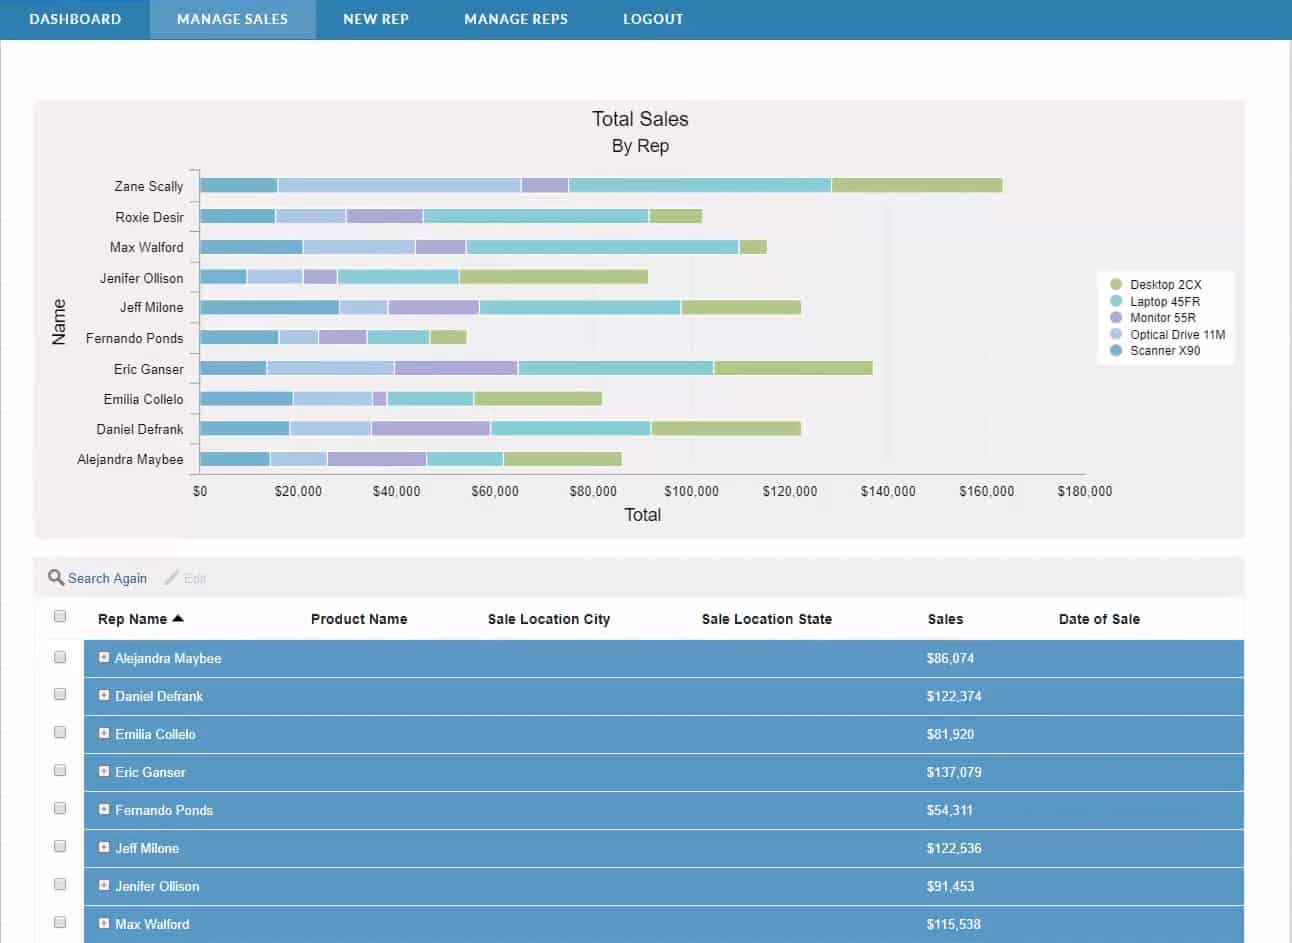The height and width of the screenshot is (943, 1292).
Task: Open Manage Reps in navigation
Action: (515, 19)
